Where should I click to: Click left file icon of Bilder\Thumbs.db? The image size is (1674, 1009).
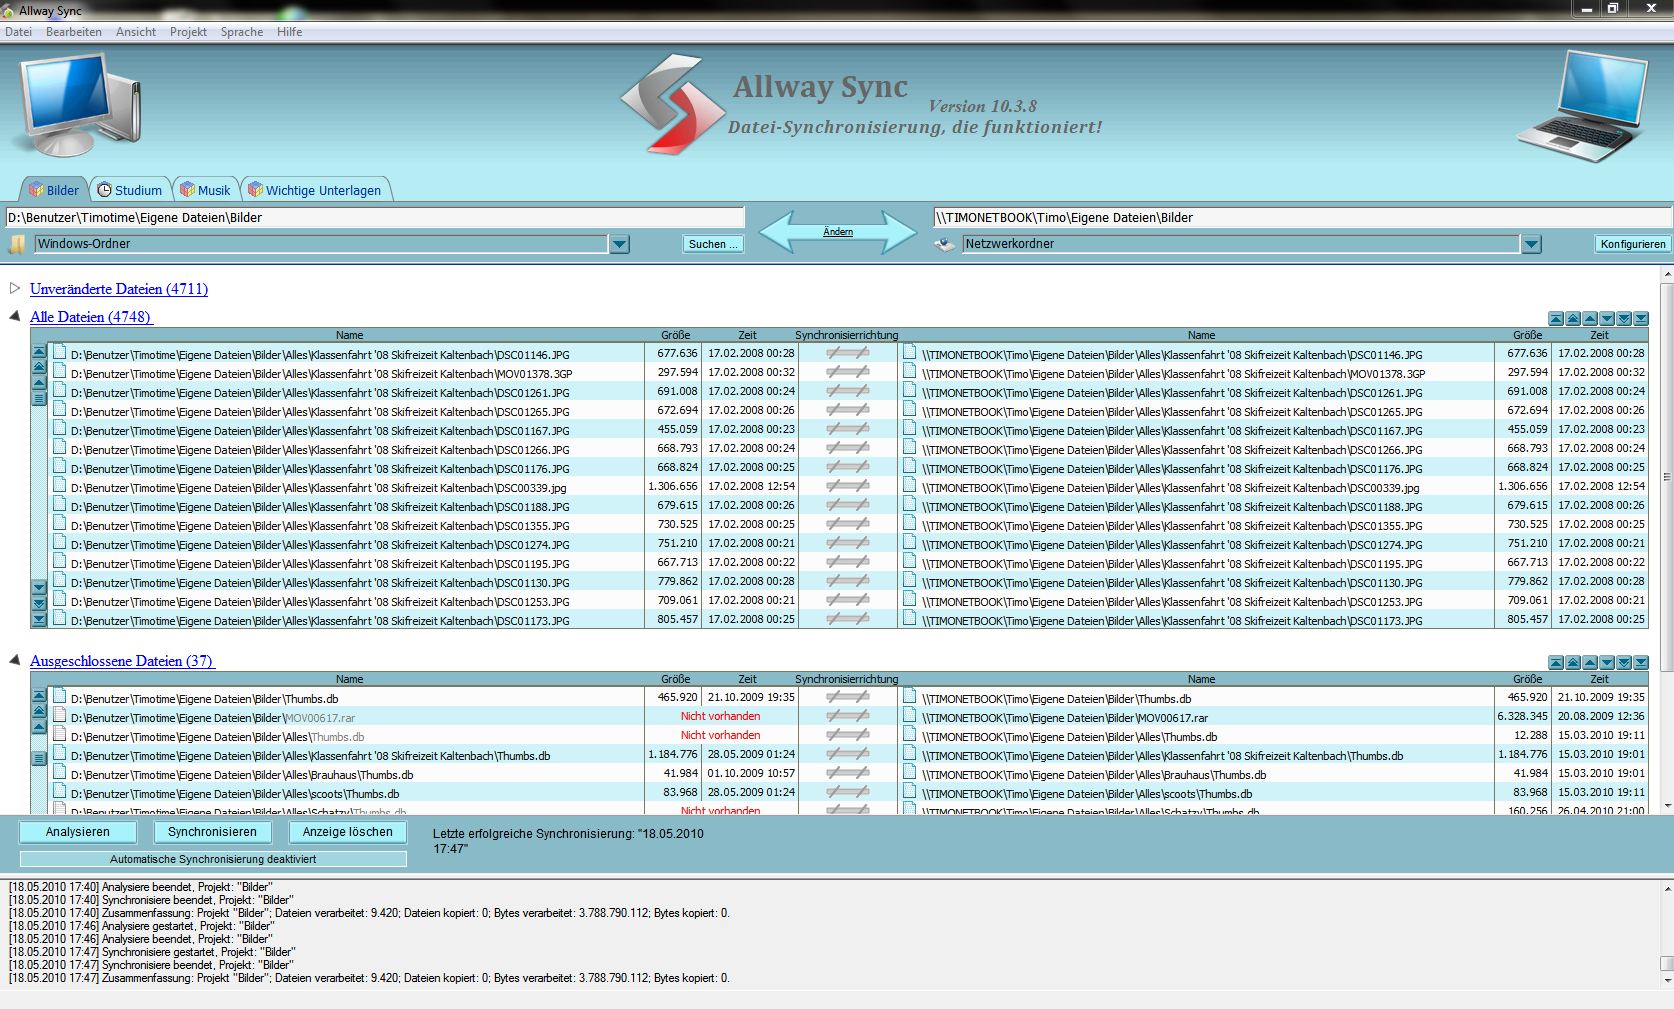[x=60, y=697]
